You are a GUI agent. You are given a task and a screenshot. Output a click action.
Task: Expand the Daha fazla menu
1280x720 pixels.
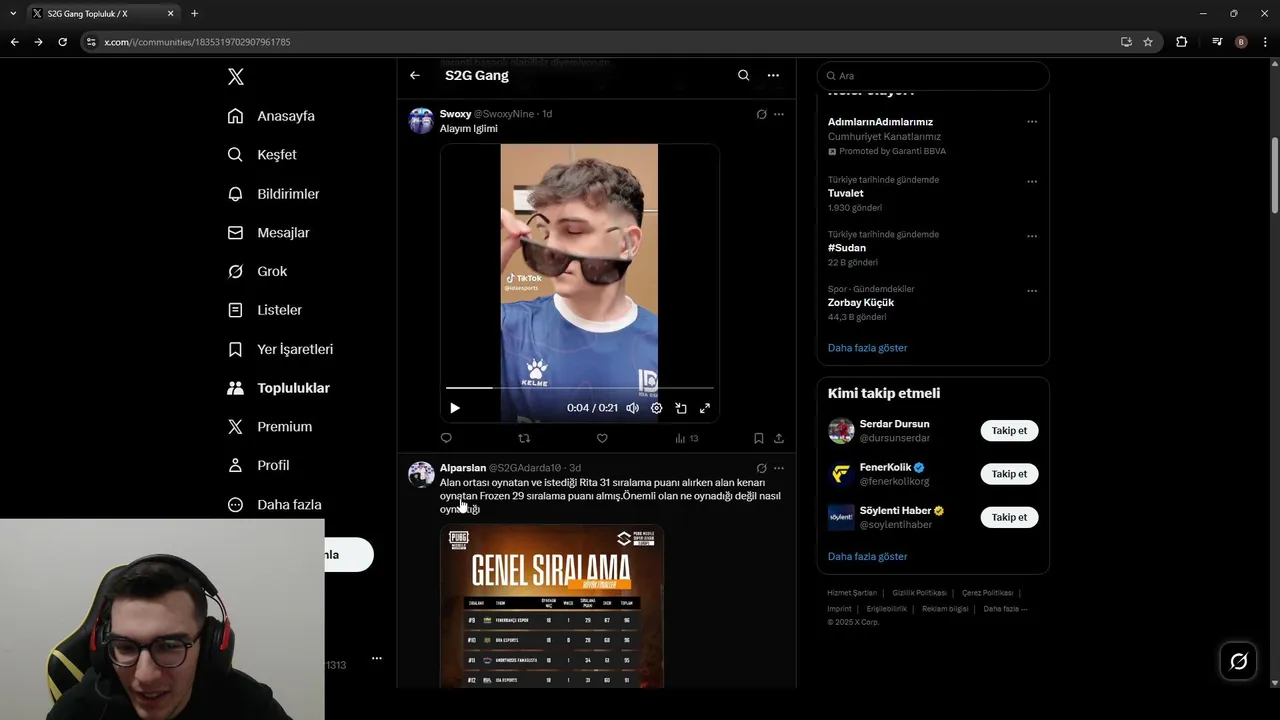(x=274, y=505)
